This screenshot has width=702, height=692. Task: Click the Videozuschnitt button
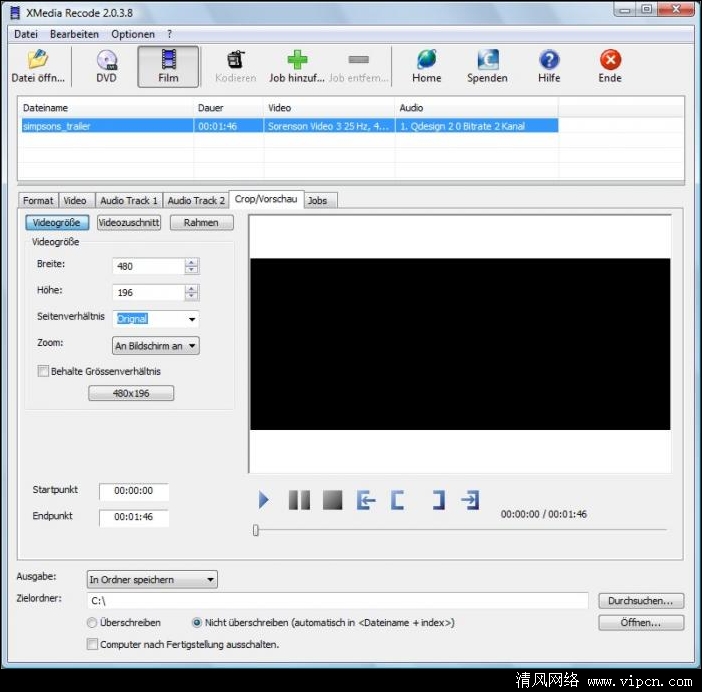coord(128,223)
